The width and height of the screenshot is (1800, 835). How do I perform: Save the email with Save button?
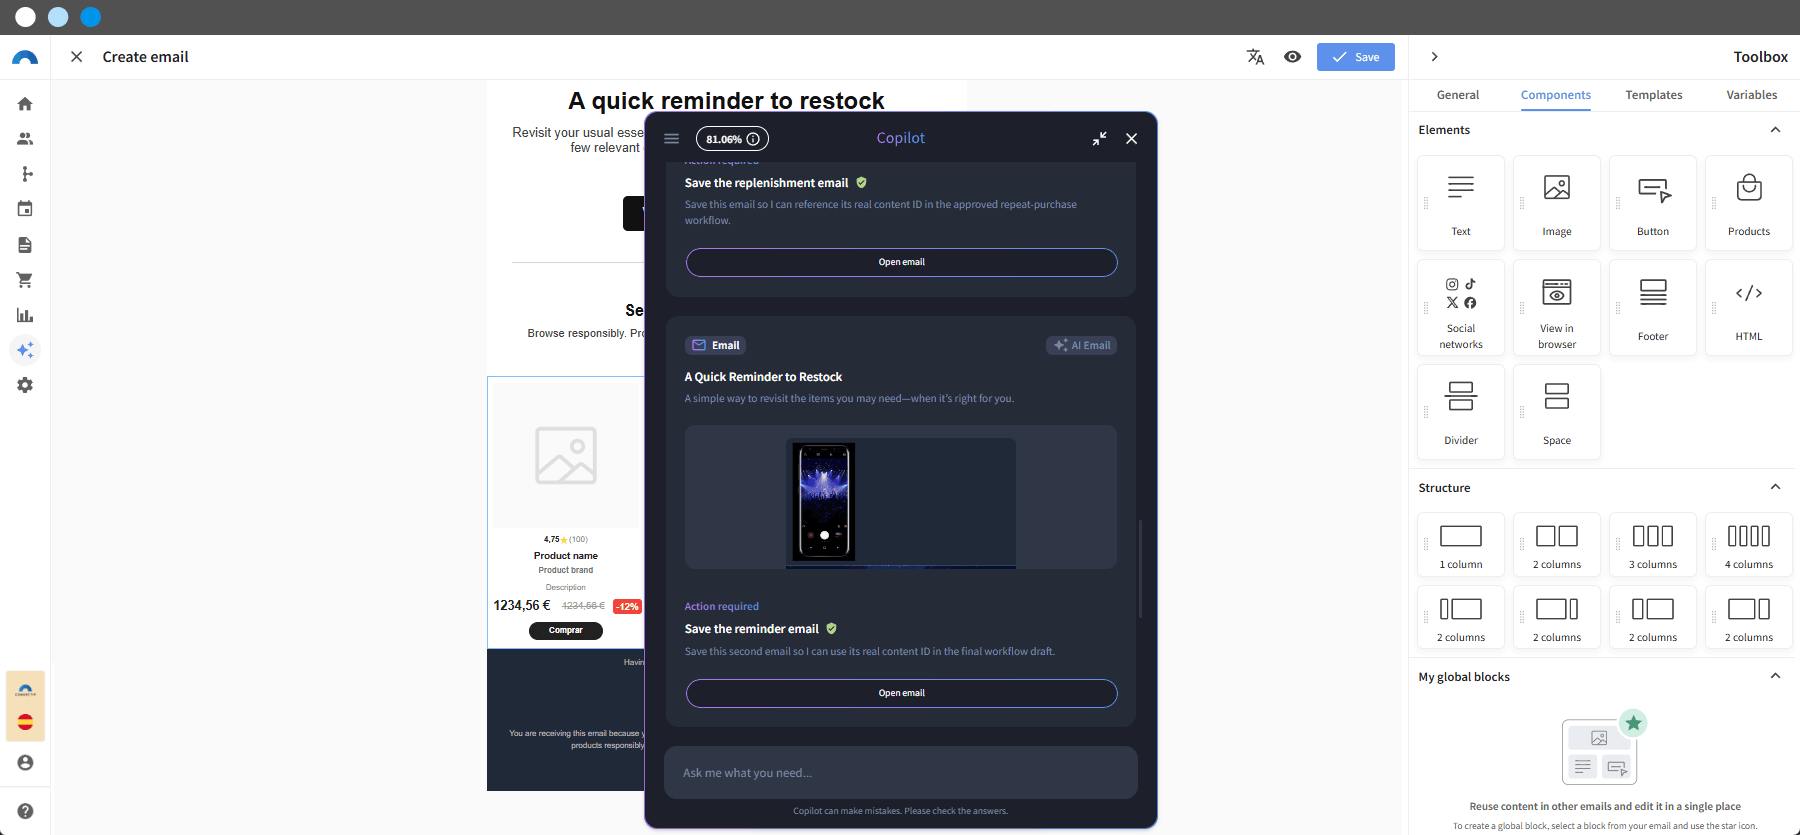[x=1356, y=57]
